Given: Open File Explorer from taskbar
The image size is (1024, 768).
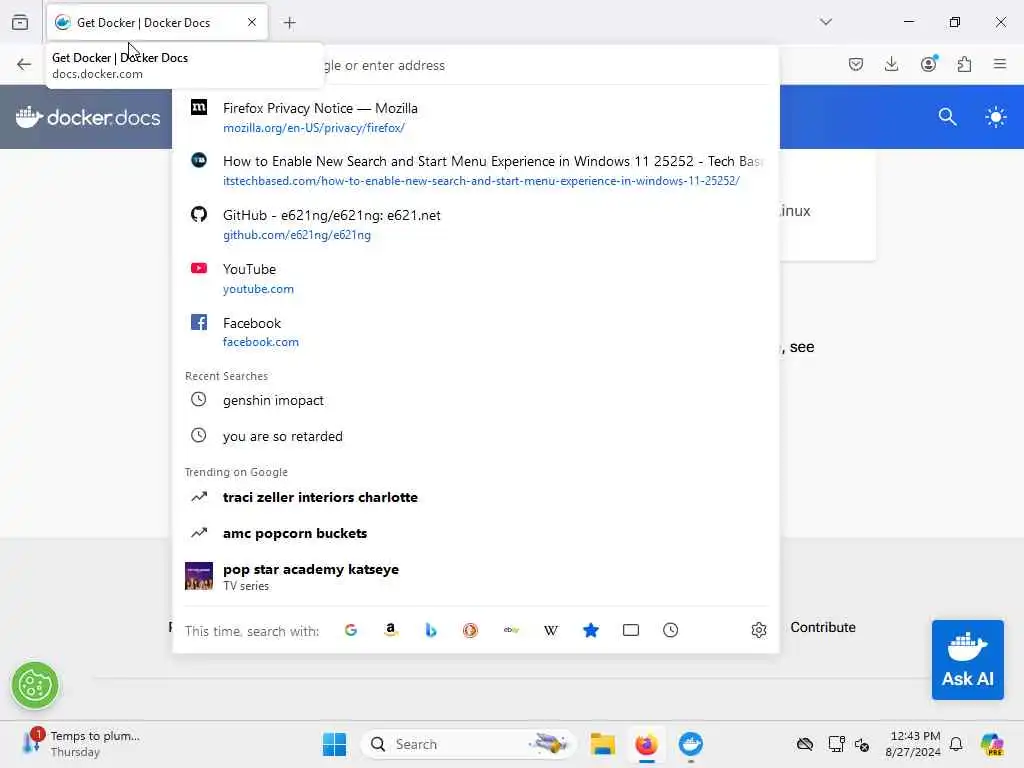Looking at the screenshot, I should pyautogui.click(x=602, y=744).
